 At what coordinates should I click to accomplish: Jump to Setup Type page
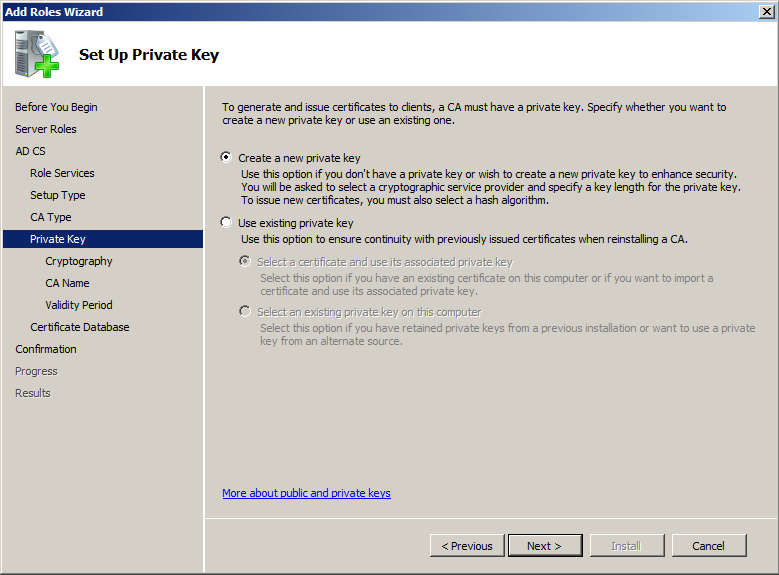pyautogui.click(x=58, y=195)
